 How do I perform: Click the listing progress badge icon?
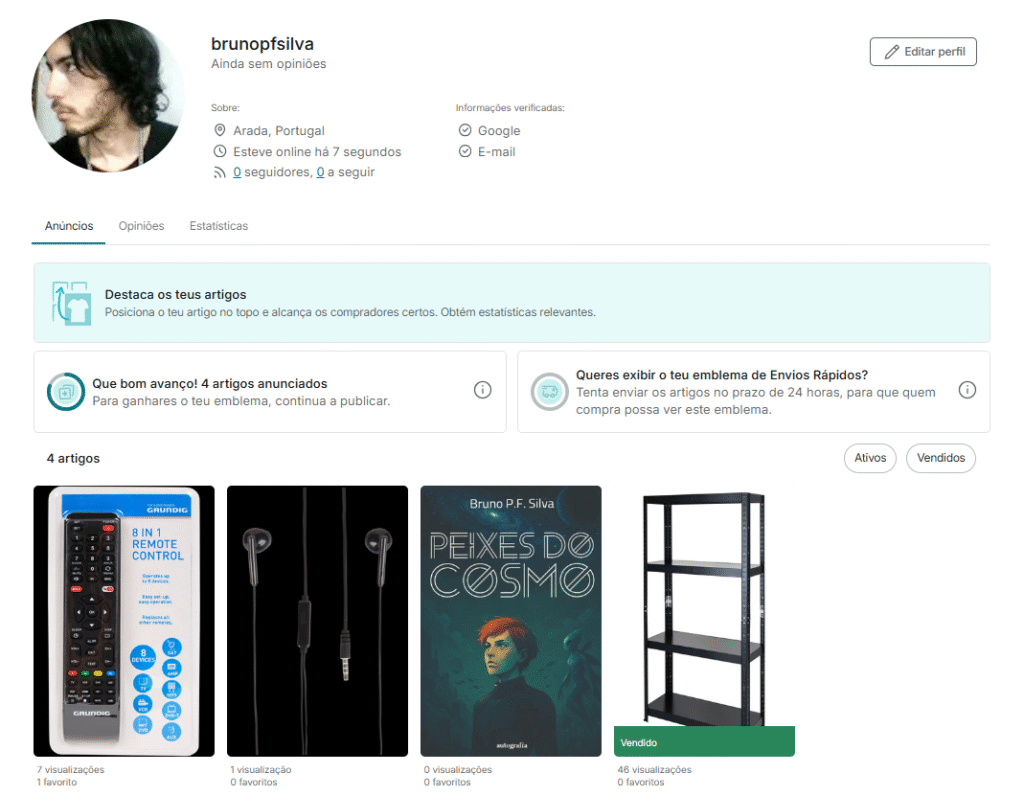(66, 392)
